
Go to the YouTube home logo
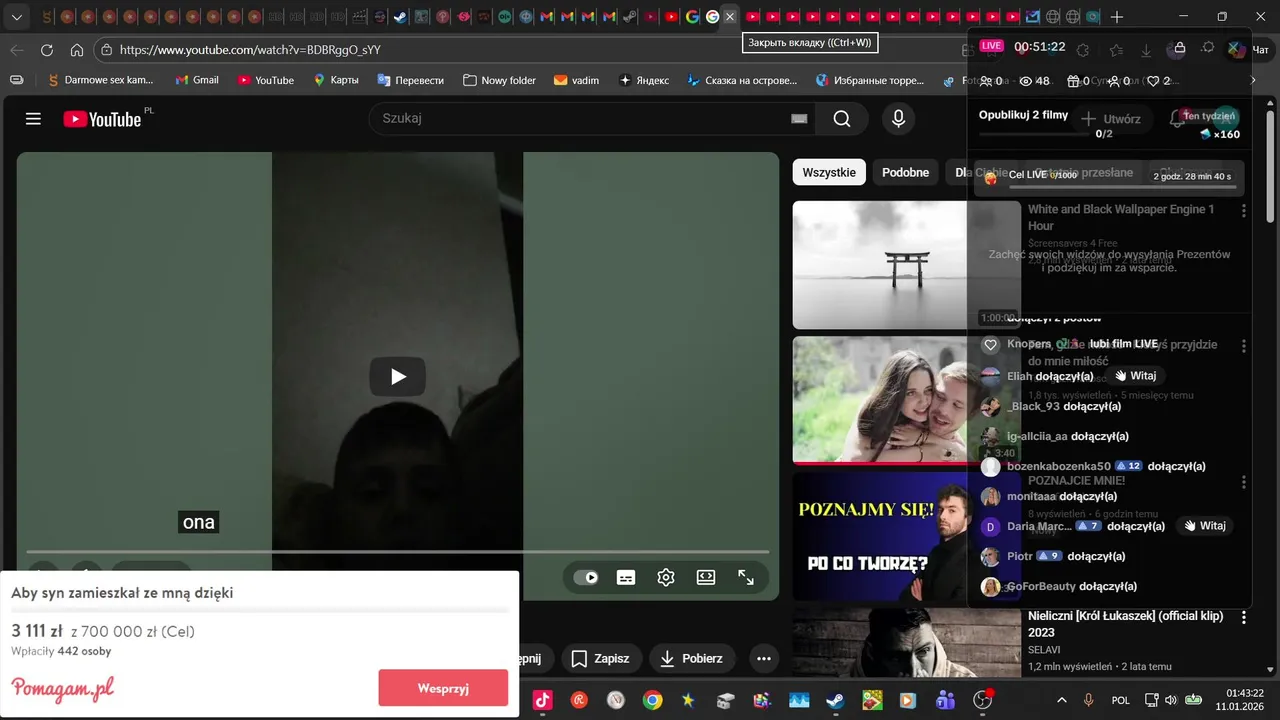pyautogui.click(x=102, y=119)
